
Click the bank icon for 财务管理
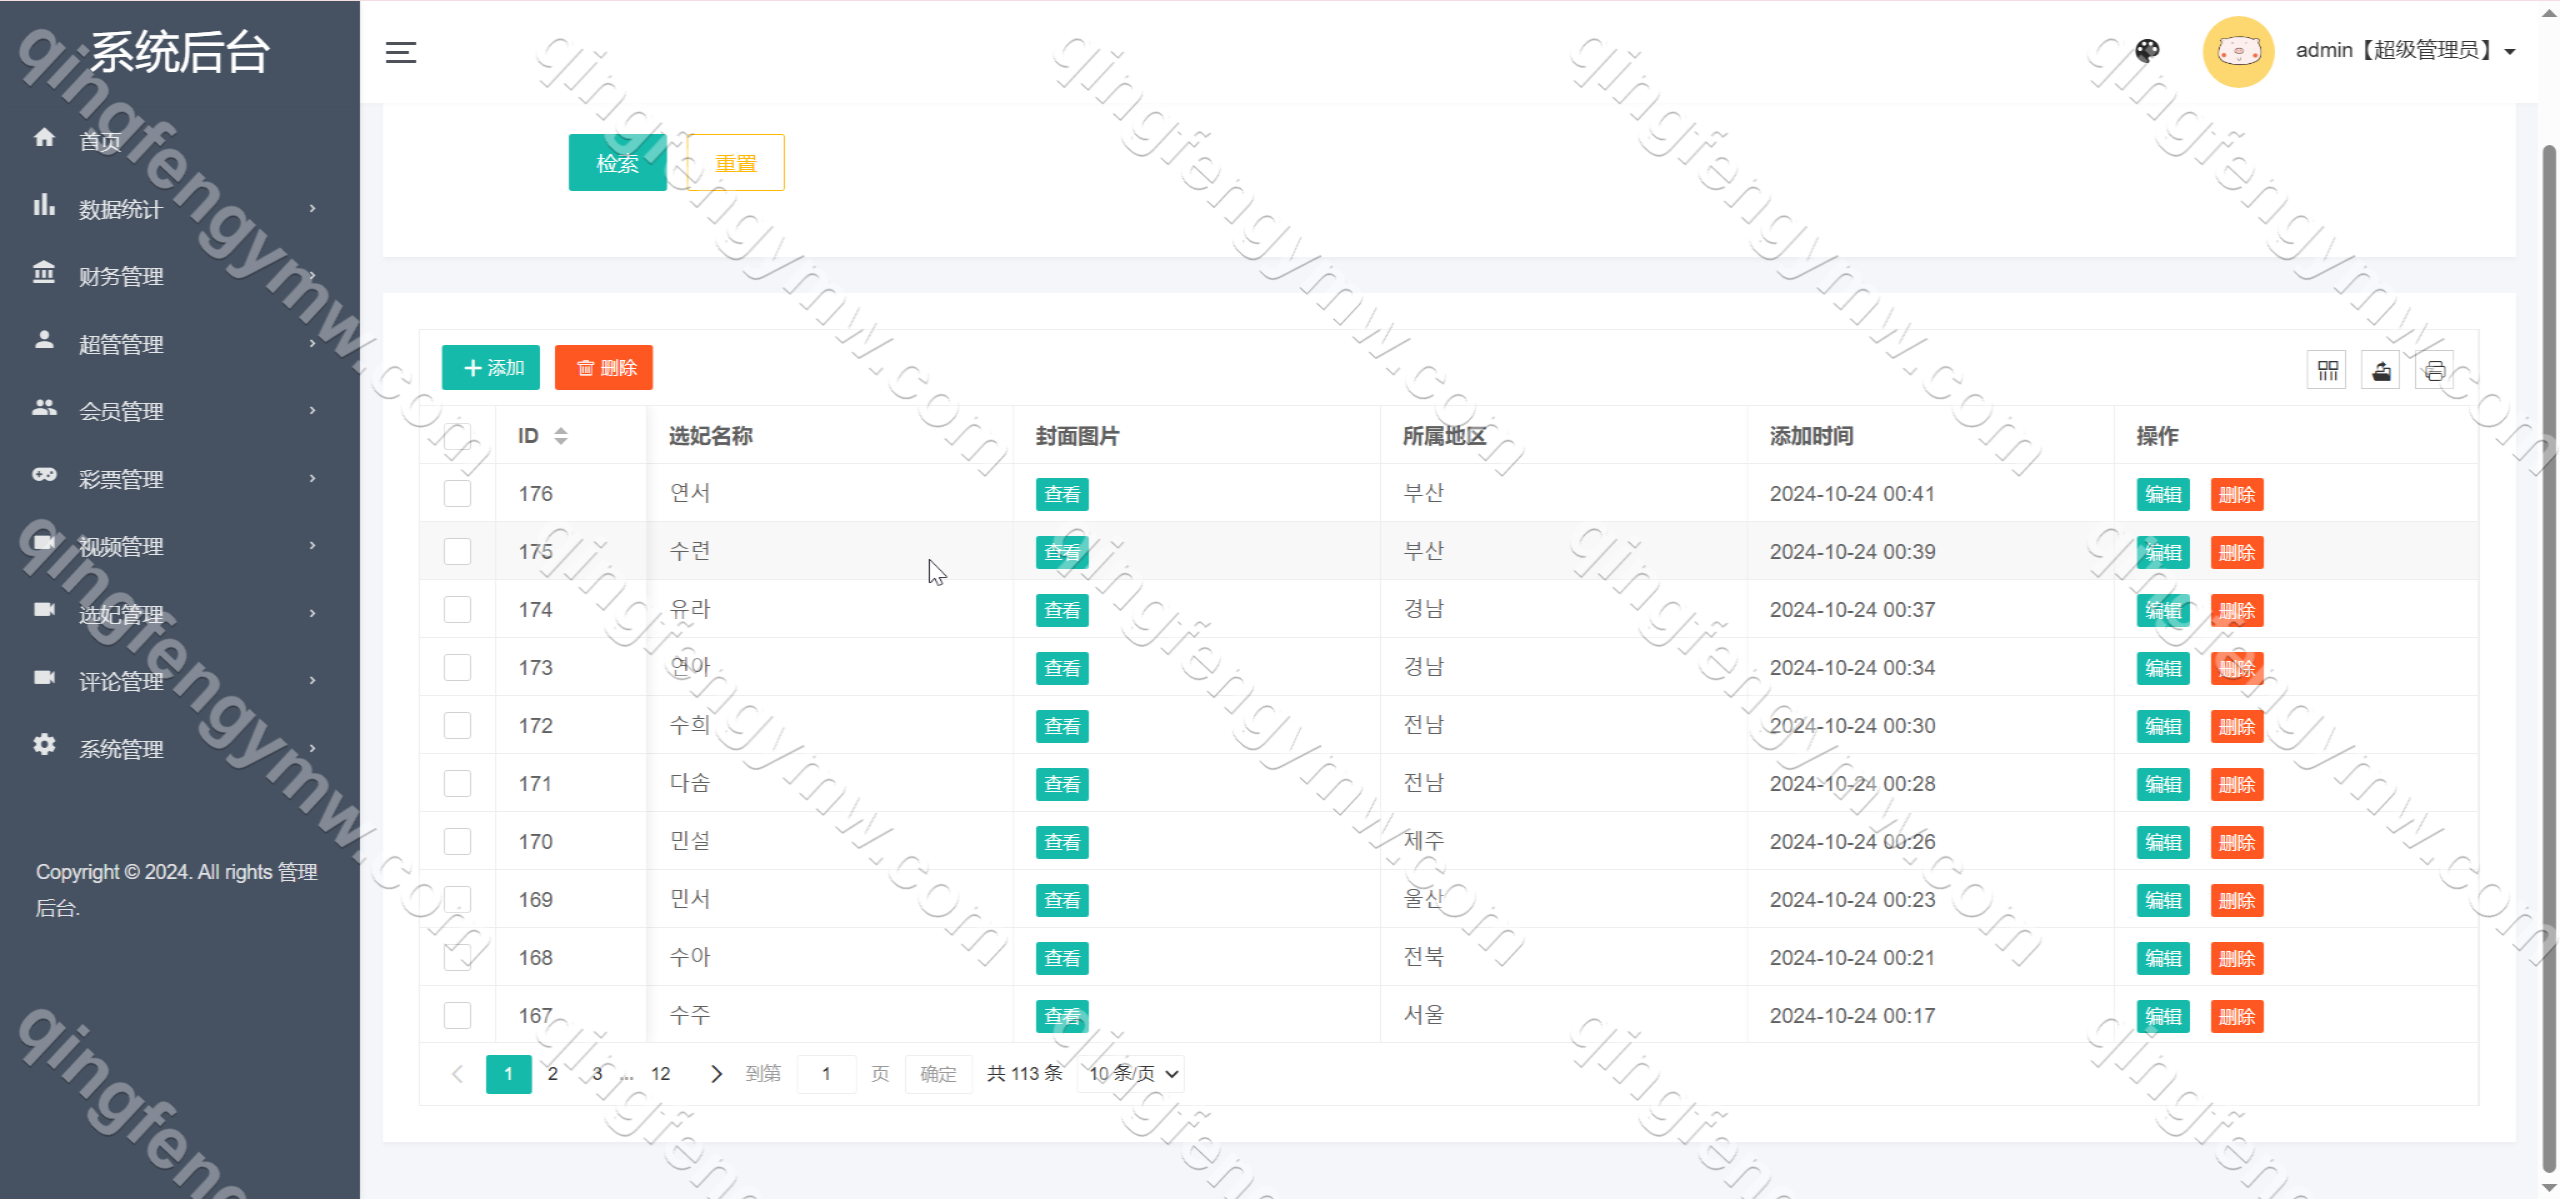tap(44, 272)
